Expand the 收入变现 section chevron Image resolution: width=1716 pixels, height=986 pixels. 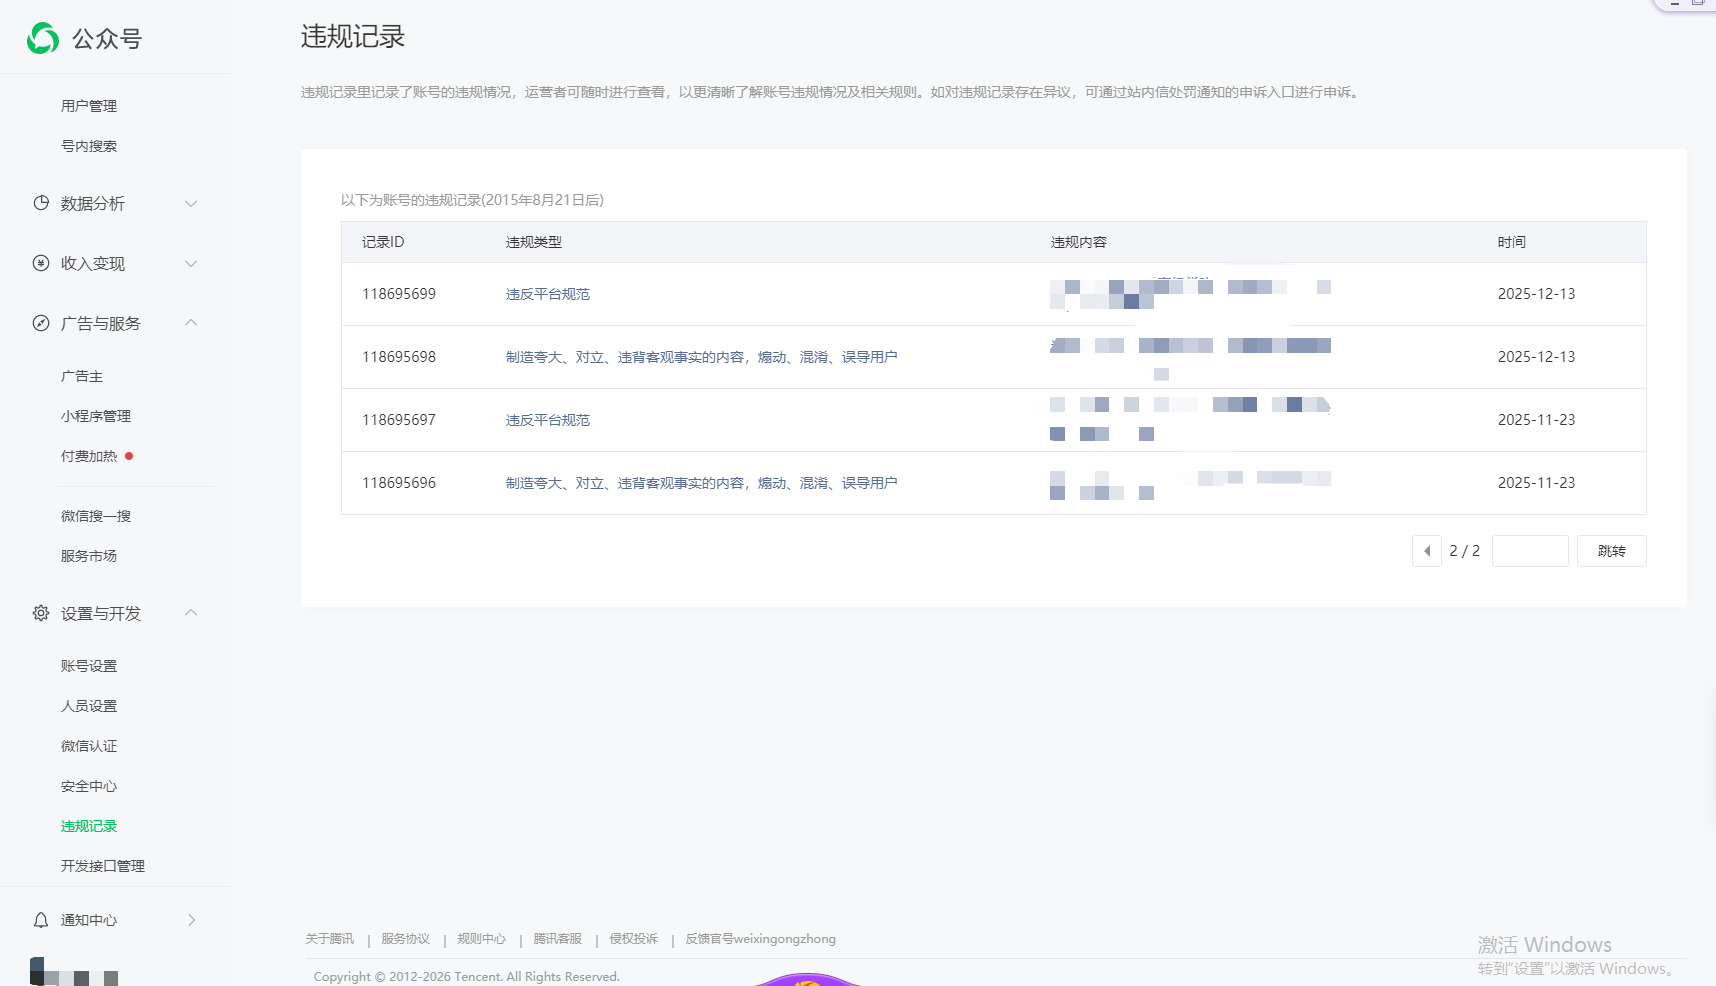click(x=191, y=264)
